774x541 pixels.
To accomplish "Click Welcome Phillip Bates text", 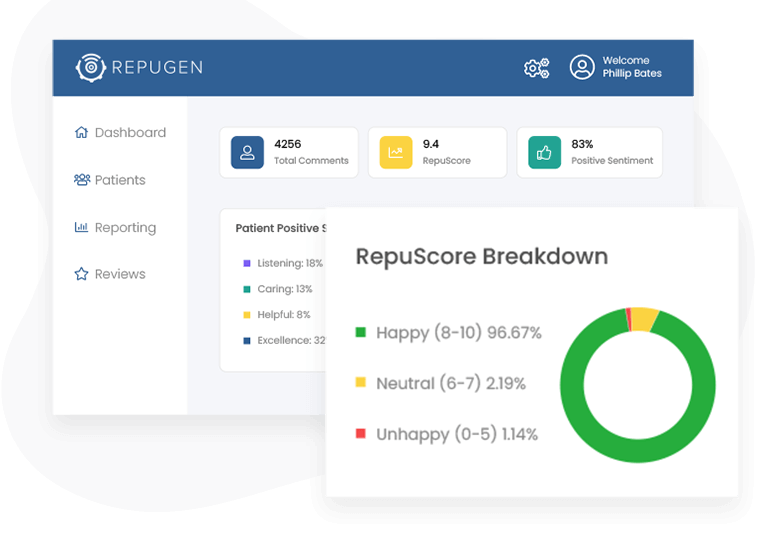I will pos(632,67).
